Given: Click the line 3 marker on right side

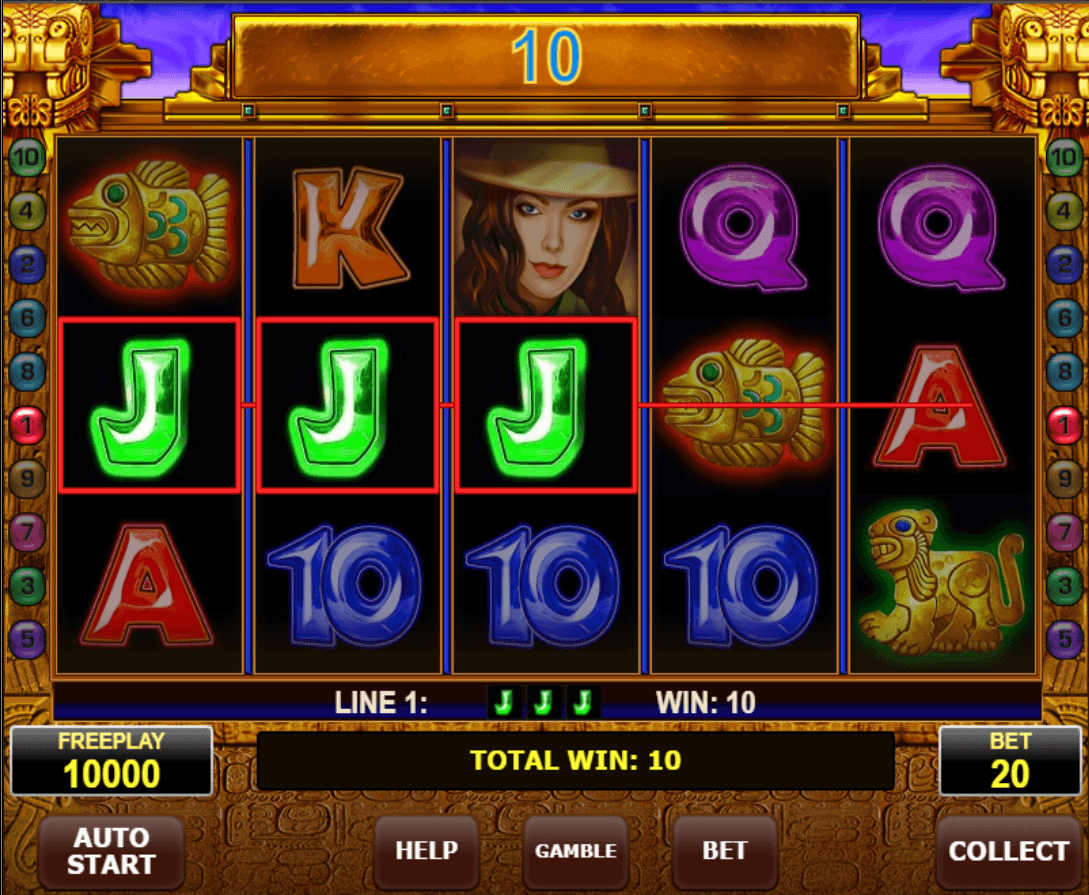Looking at the screenshot, I should click(x=1063, y=585).
